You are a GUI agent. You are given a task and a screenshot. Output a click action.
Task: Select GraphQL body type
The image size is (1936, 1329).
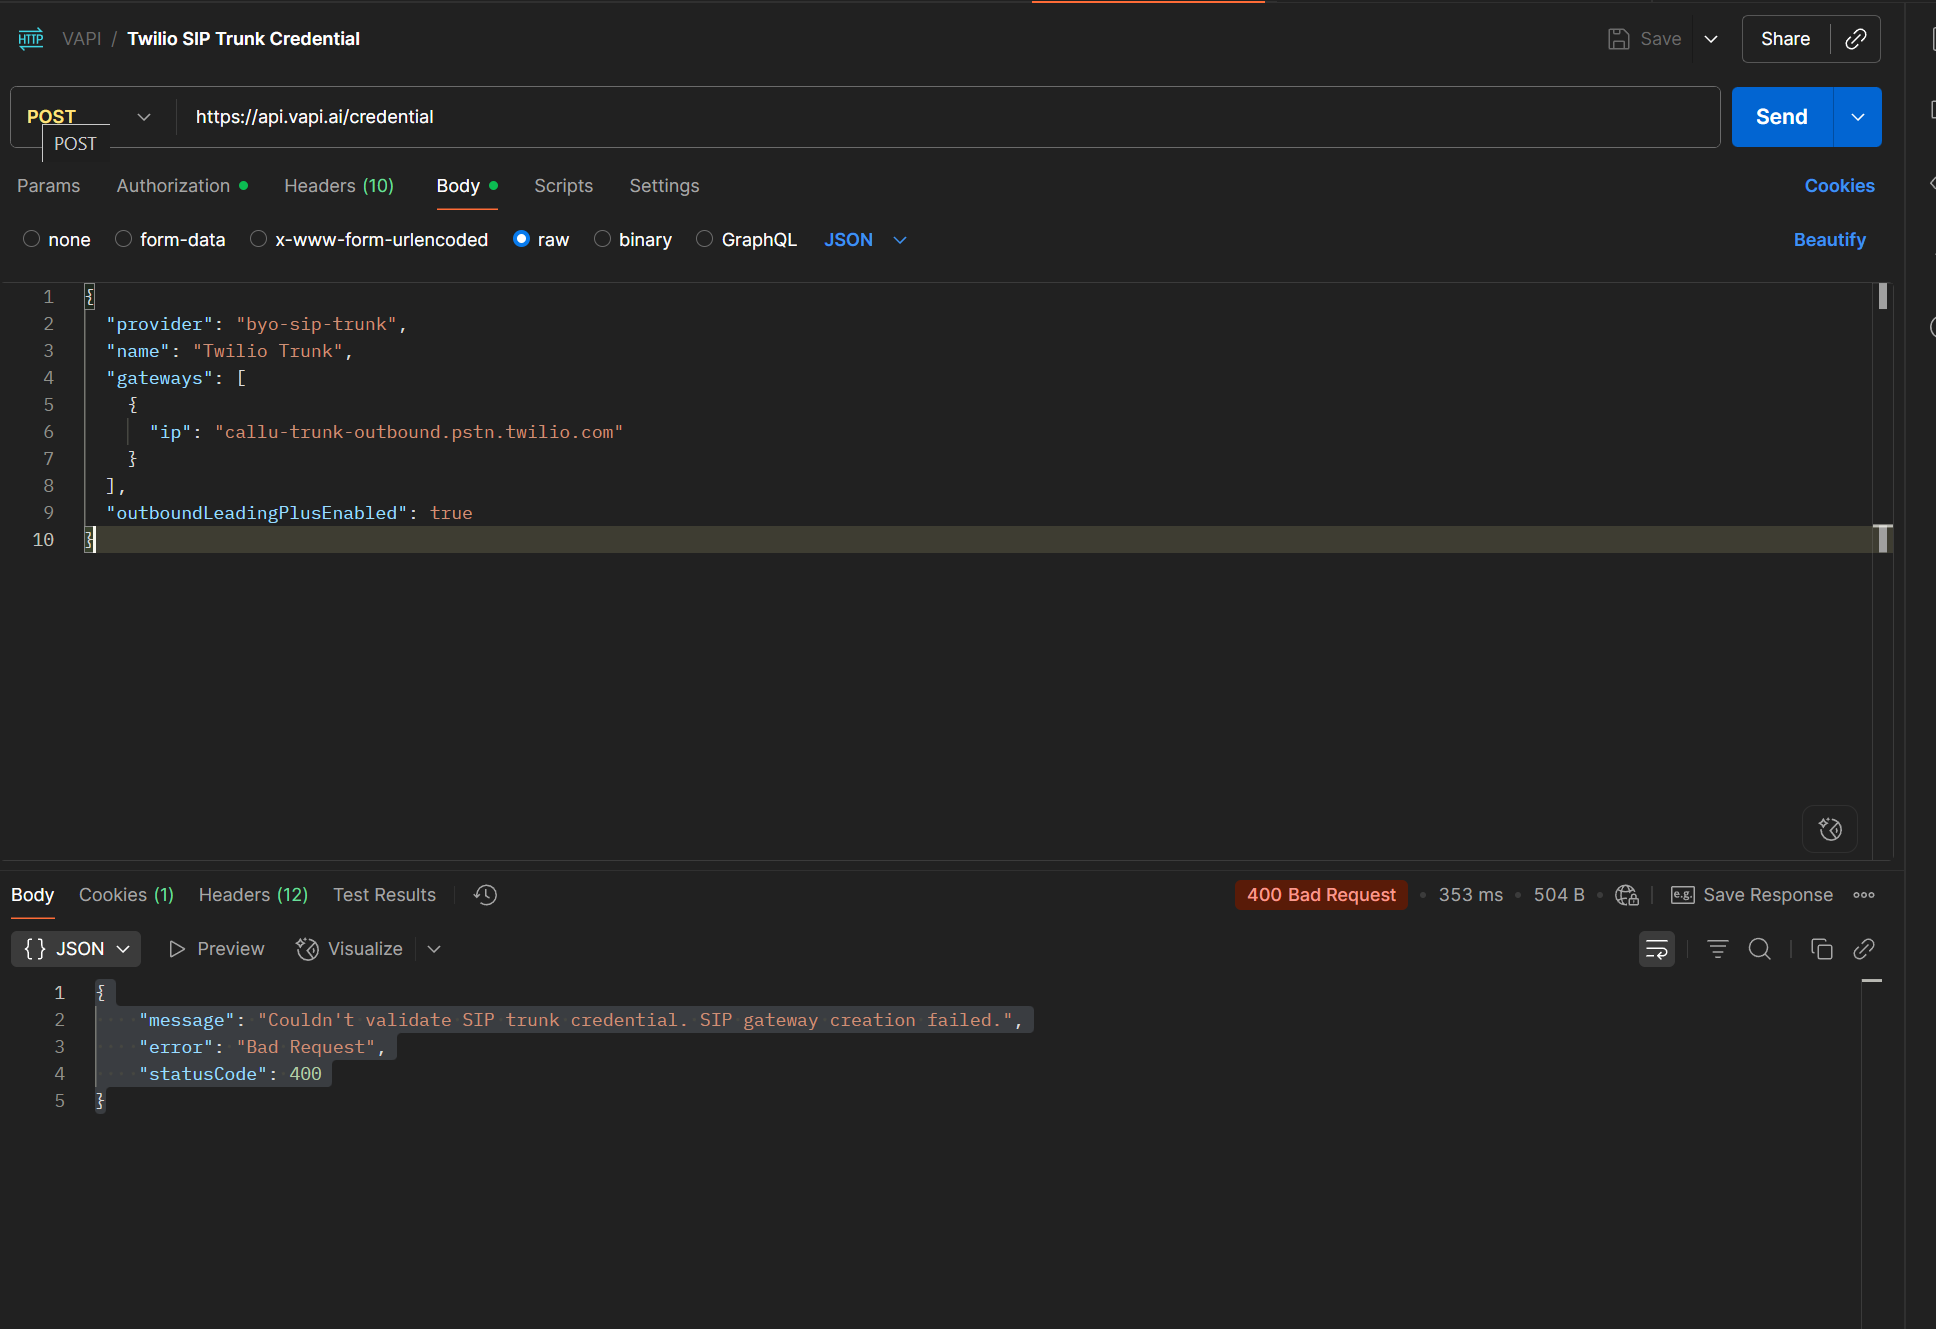705,239
